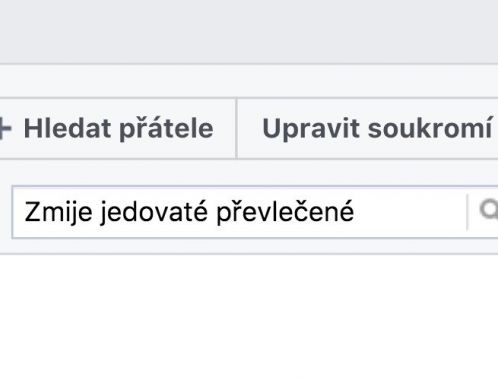Click empty space after převlečené in search box
This screenshot has width=498, height=380.
[x=410, y=212]
